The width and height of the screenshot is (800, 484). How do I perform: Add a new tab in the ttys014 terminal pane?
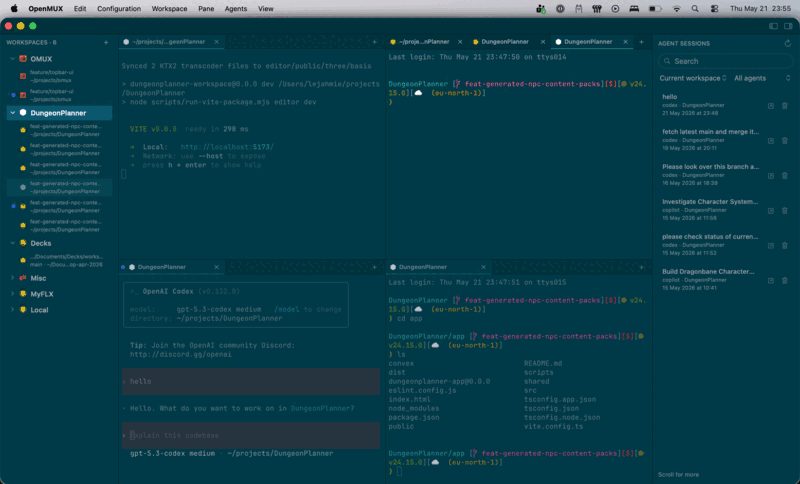coord(641,42)
